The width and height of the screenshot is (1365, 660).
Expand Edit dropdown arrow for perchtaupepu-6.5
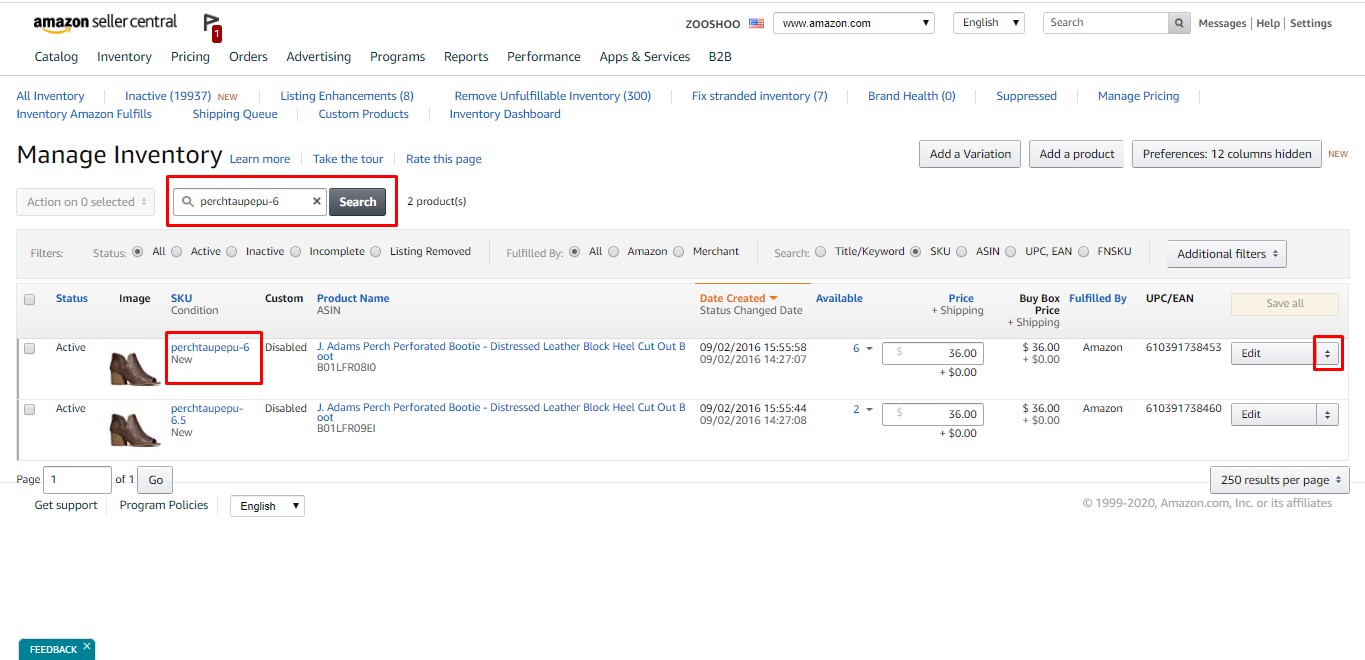click(1327, 414)
